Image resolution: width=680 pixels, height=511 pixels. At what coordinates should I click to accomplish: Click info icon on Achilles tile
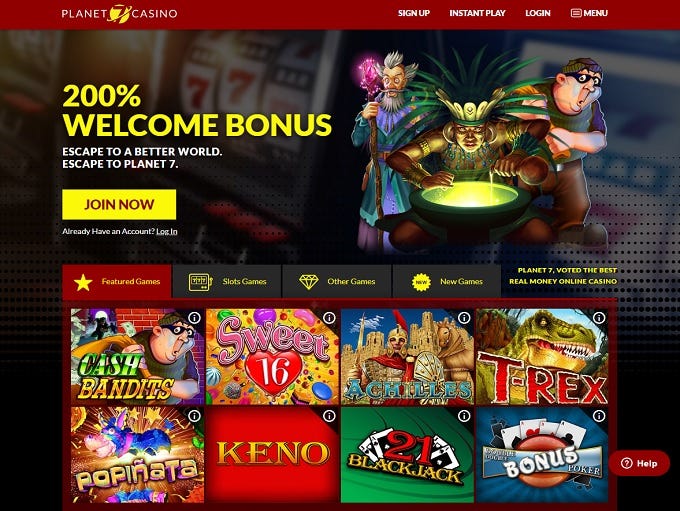coord(464,318)
